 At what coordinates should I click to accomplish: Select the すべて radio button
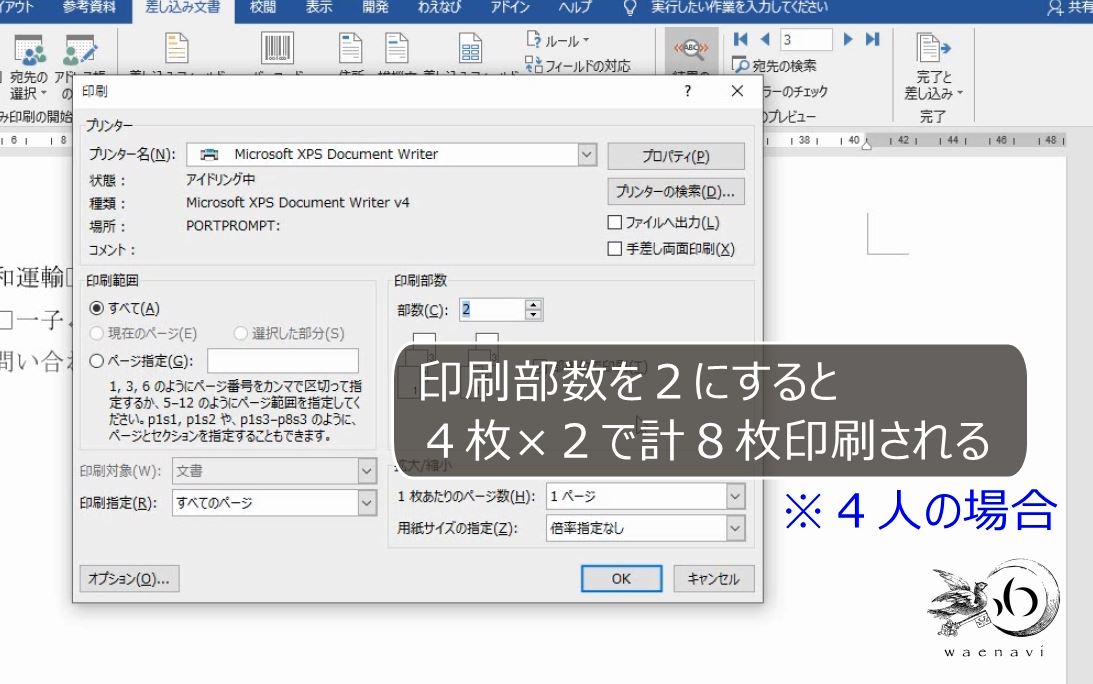[97, 308]
